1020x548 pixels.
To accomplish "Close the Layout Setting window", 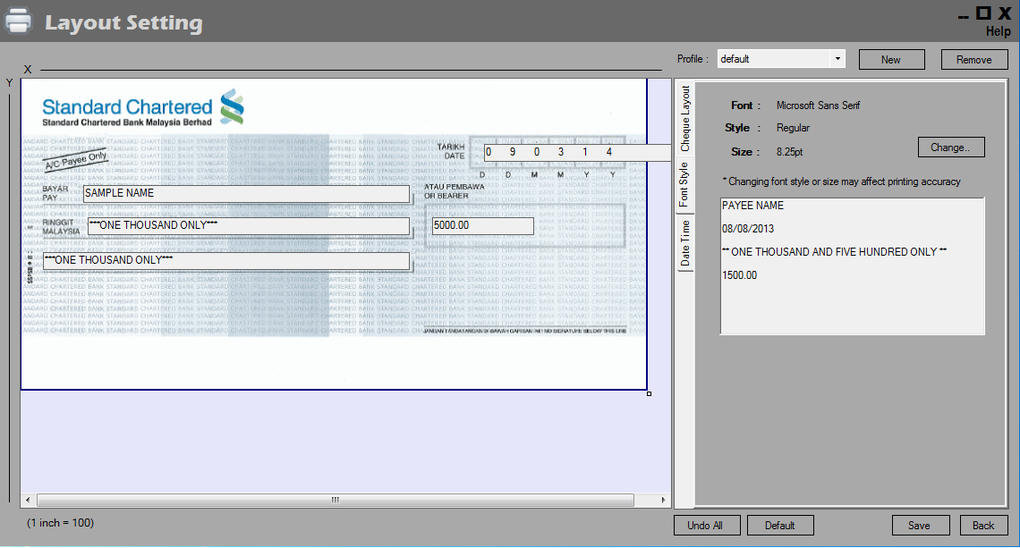I will 1004,13.
